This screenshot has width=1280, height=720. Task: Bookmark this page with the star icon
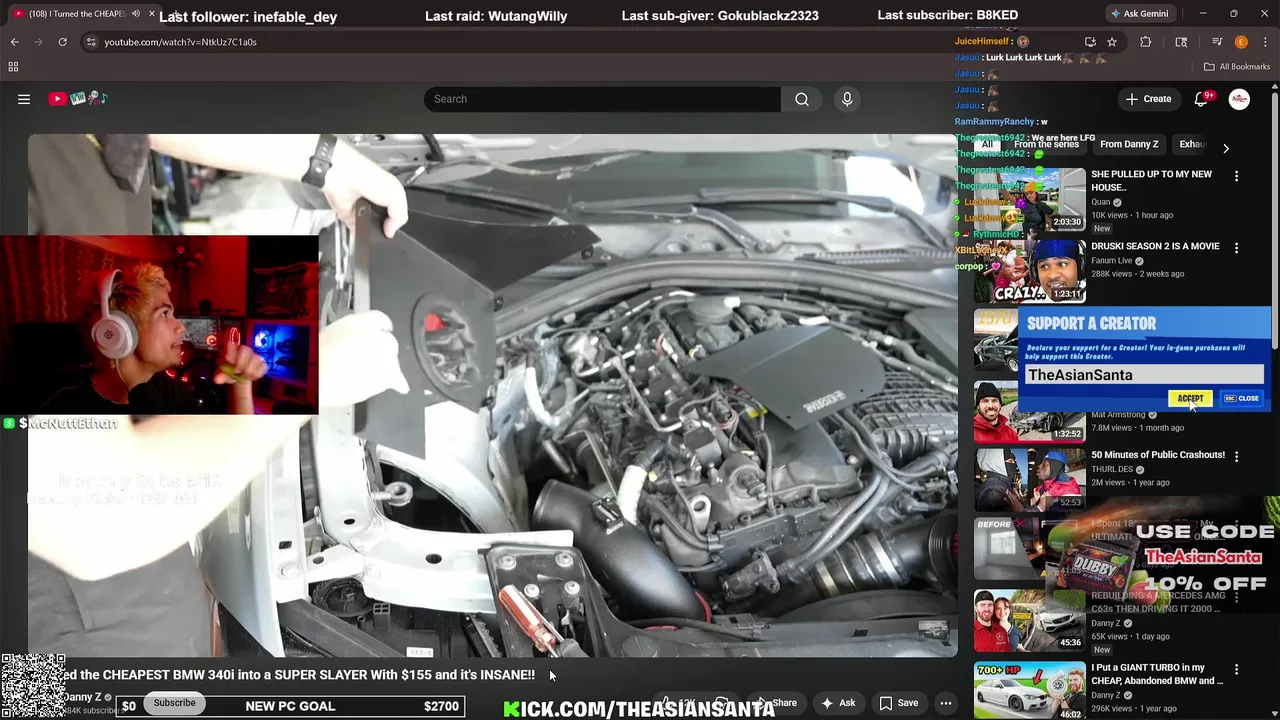click(1112, 42)
